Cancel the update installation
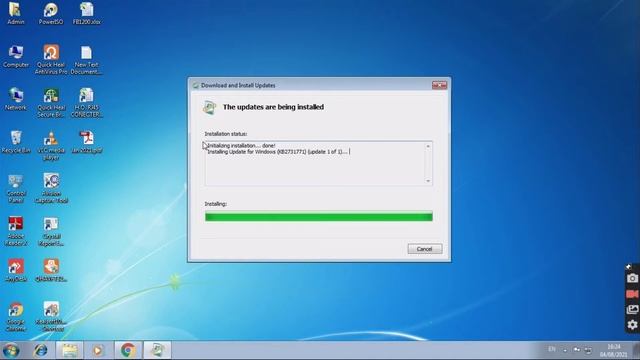The width and height of the screenshot is (640, 360). [x=424, y=249]
